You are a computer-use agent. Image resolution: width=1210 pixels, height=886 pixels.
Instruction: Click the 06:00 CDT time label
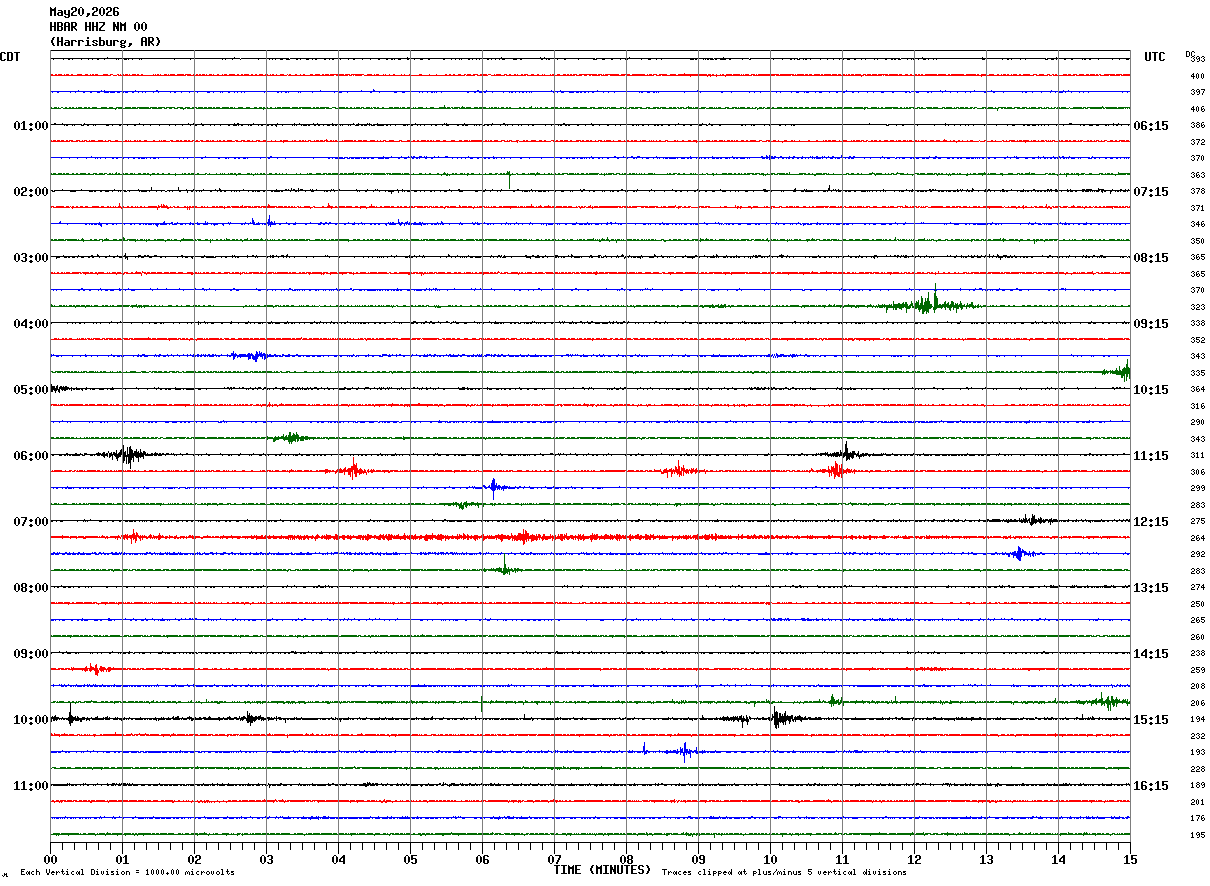(30, 456)
